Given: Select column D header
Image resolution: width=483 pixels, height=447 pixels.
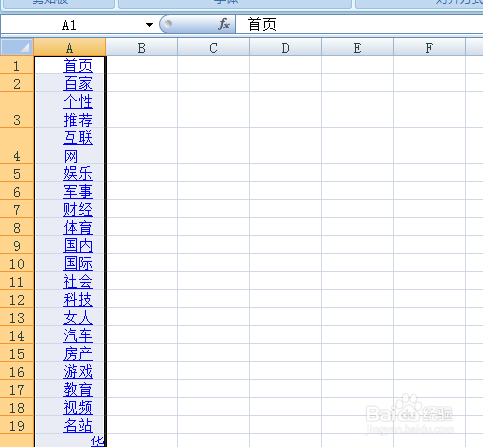Looking at the screenshot, I should pyautogui.click(x=286, y=48).
